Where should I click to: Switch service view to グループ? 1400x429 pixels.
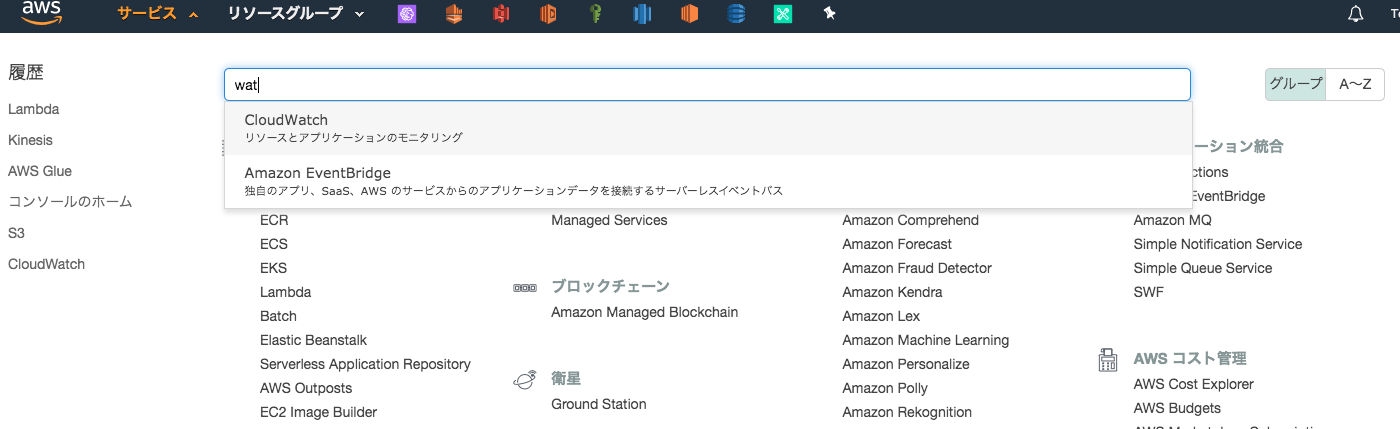click(x=1295, y=84)
